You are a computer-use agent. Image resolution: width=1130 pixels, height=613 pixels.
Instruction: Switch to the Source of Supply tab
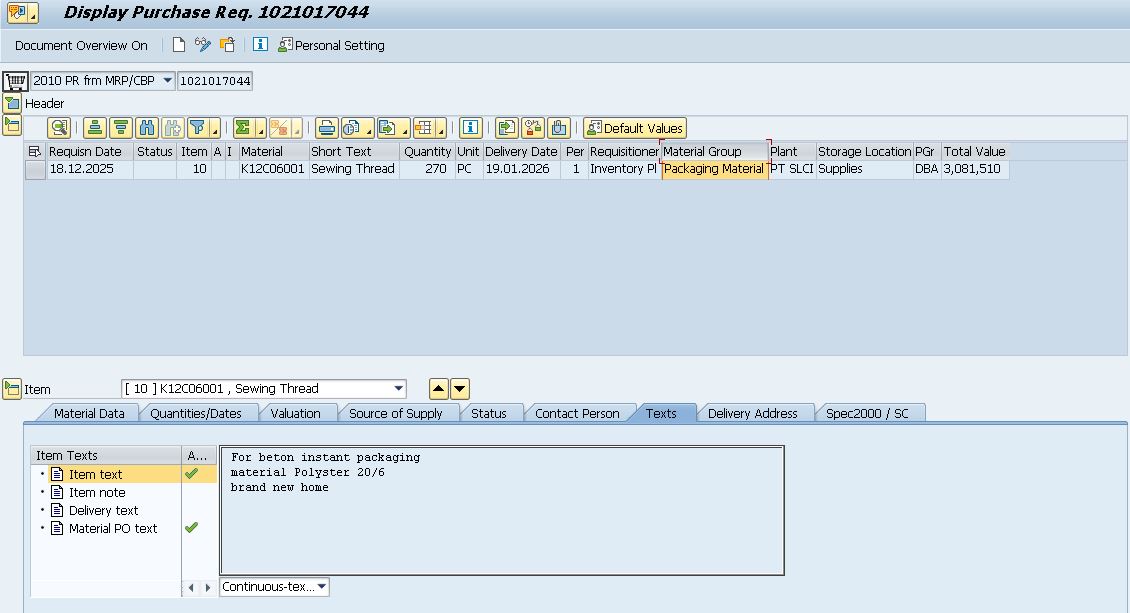[395, 413]
